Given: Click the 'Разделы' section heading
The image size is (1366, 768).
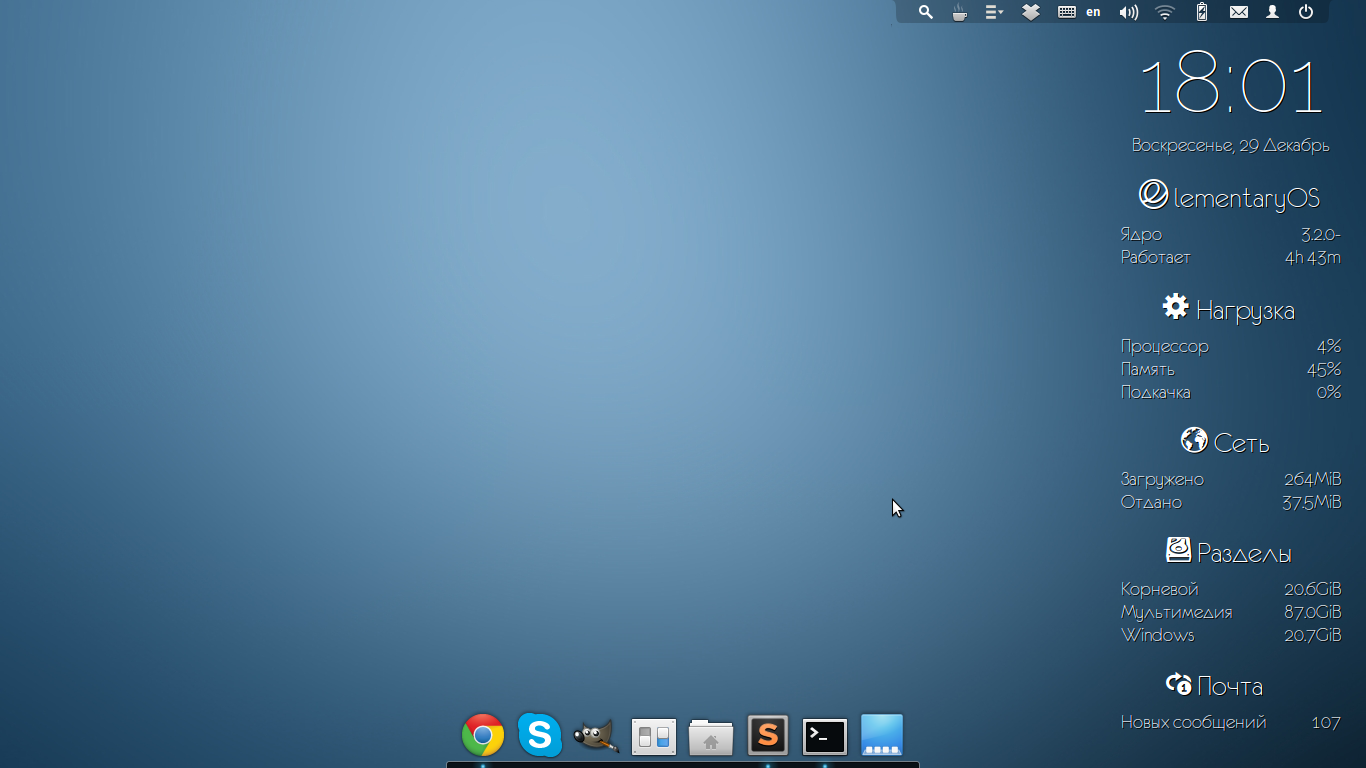Looking at the screenshot, I should pos(1244,554).
